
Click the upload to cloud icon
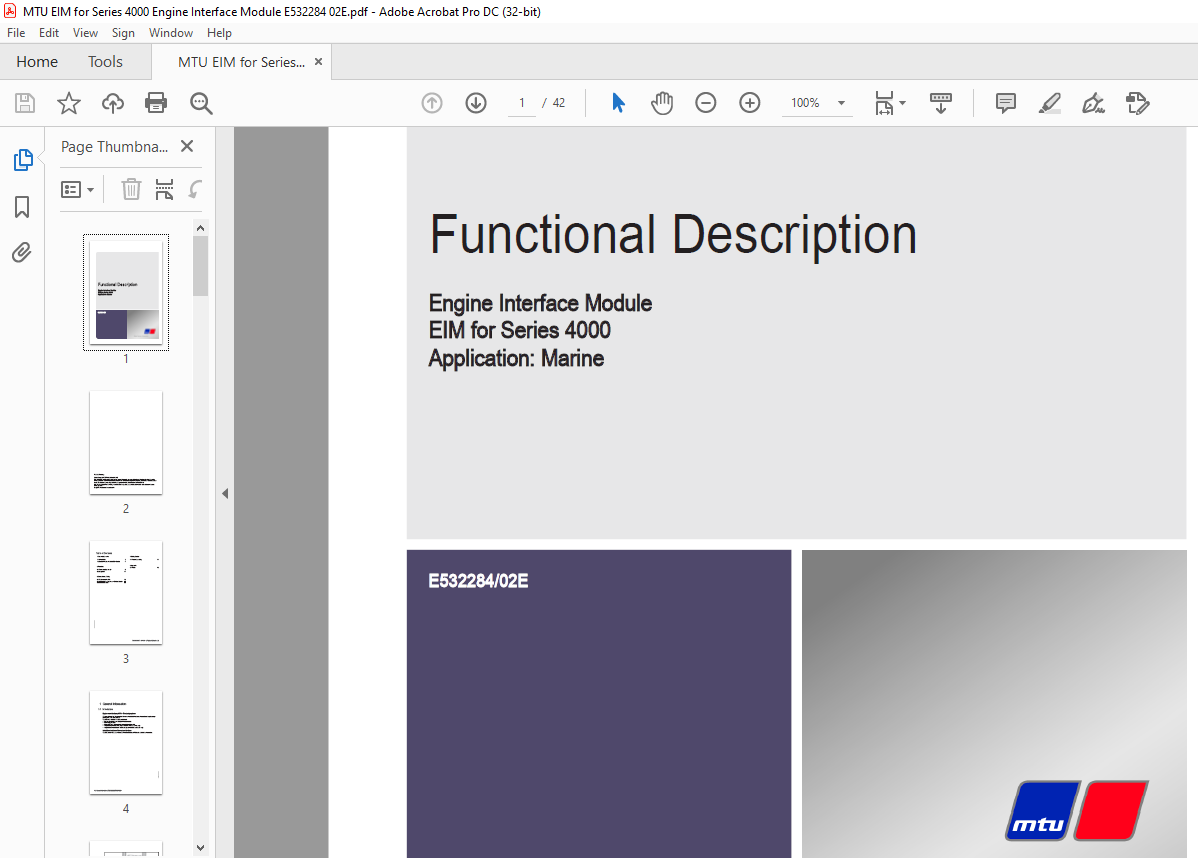(113, 103)
